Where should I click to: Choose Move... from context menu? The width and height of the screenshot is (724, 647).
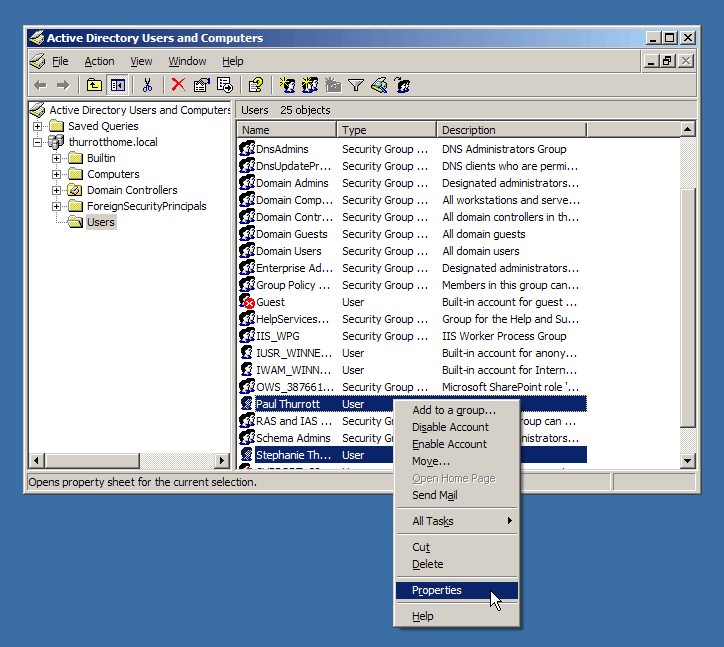(457, 461)
